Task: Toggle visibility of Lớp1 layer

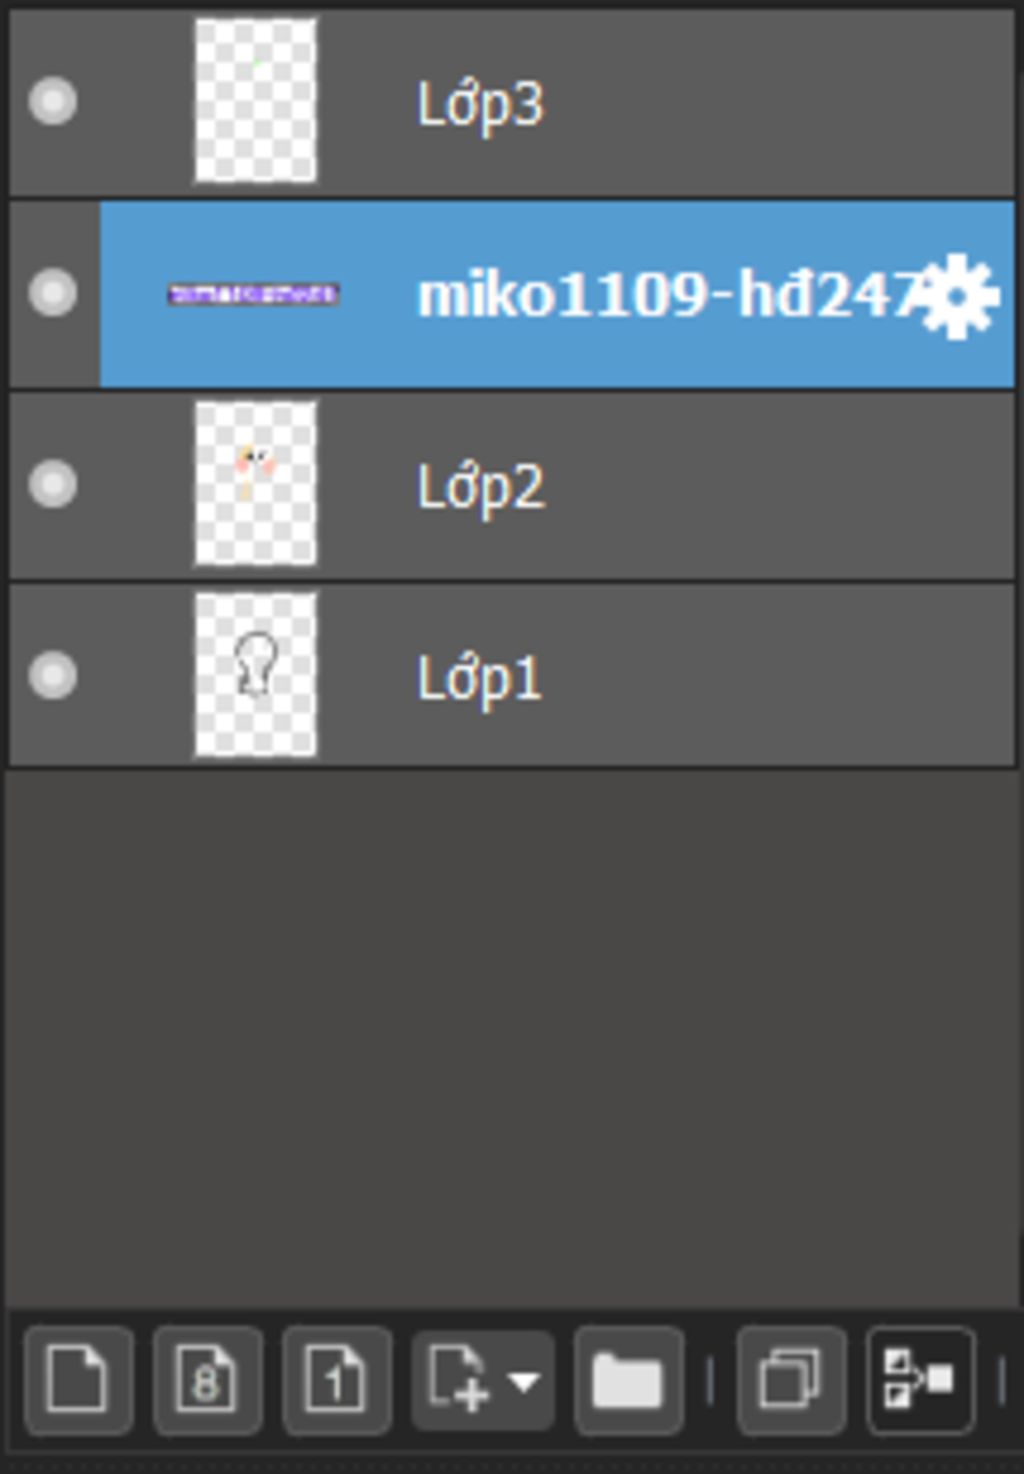Action: tap(53, 676)
